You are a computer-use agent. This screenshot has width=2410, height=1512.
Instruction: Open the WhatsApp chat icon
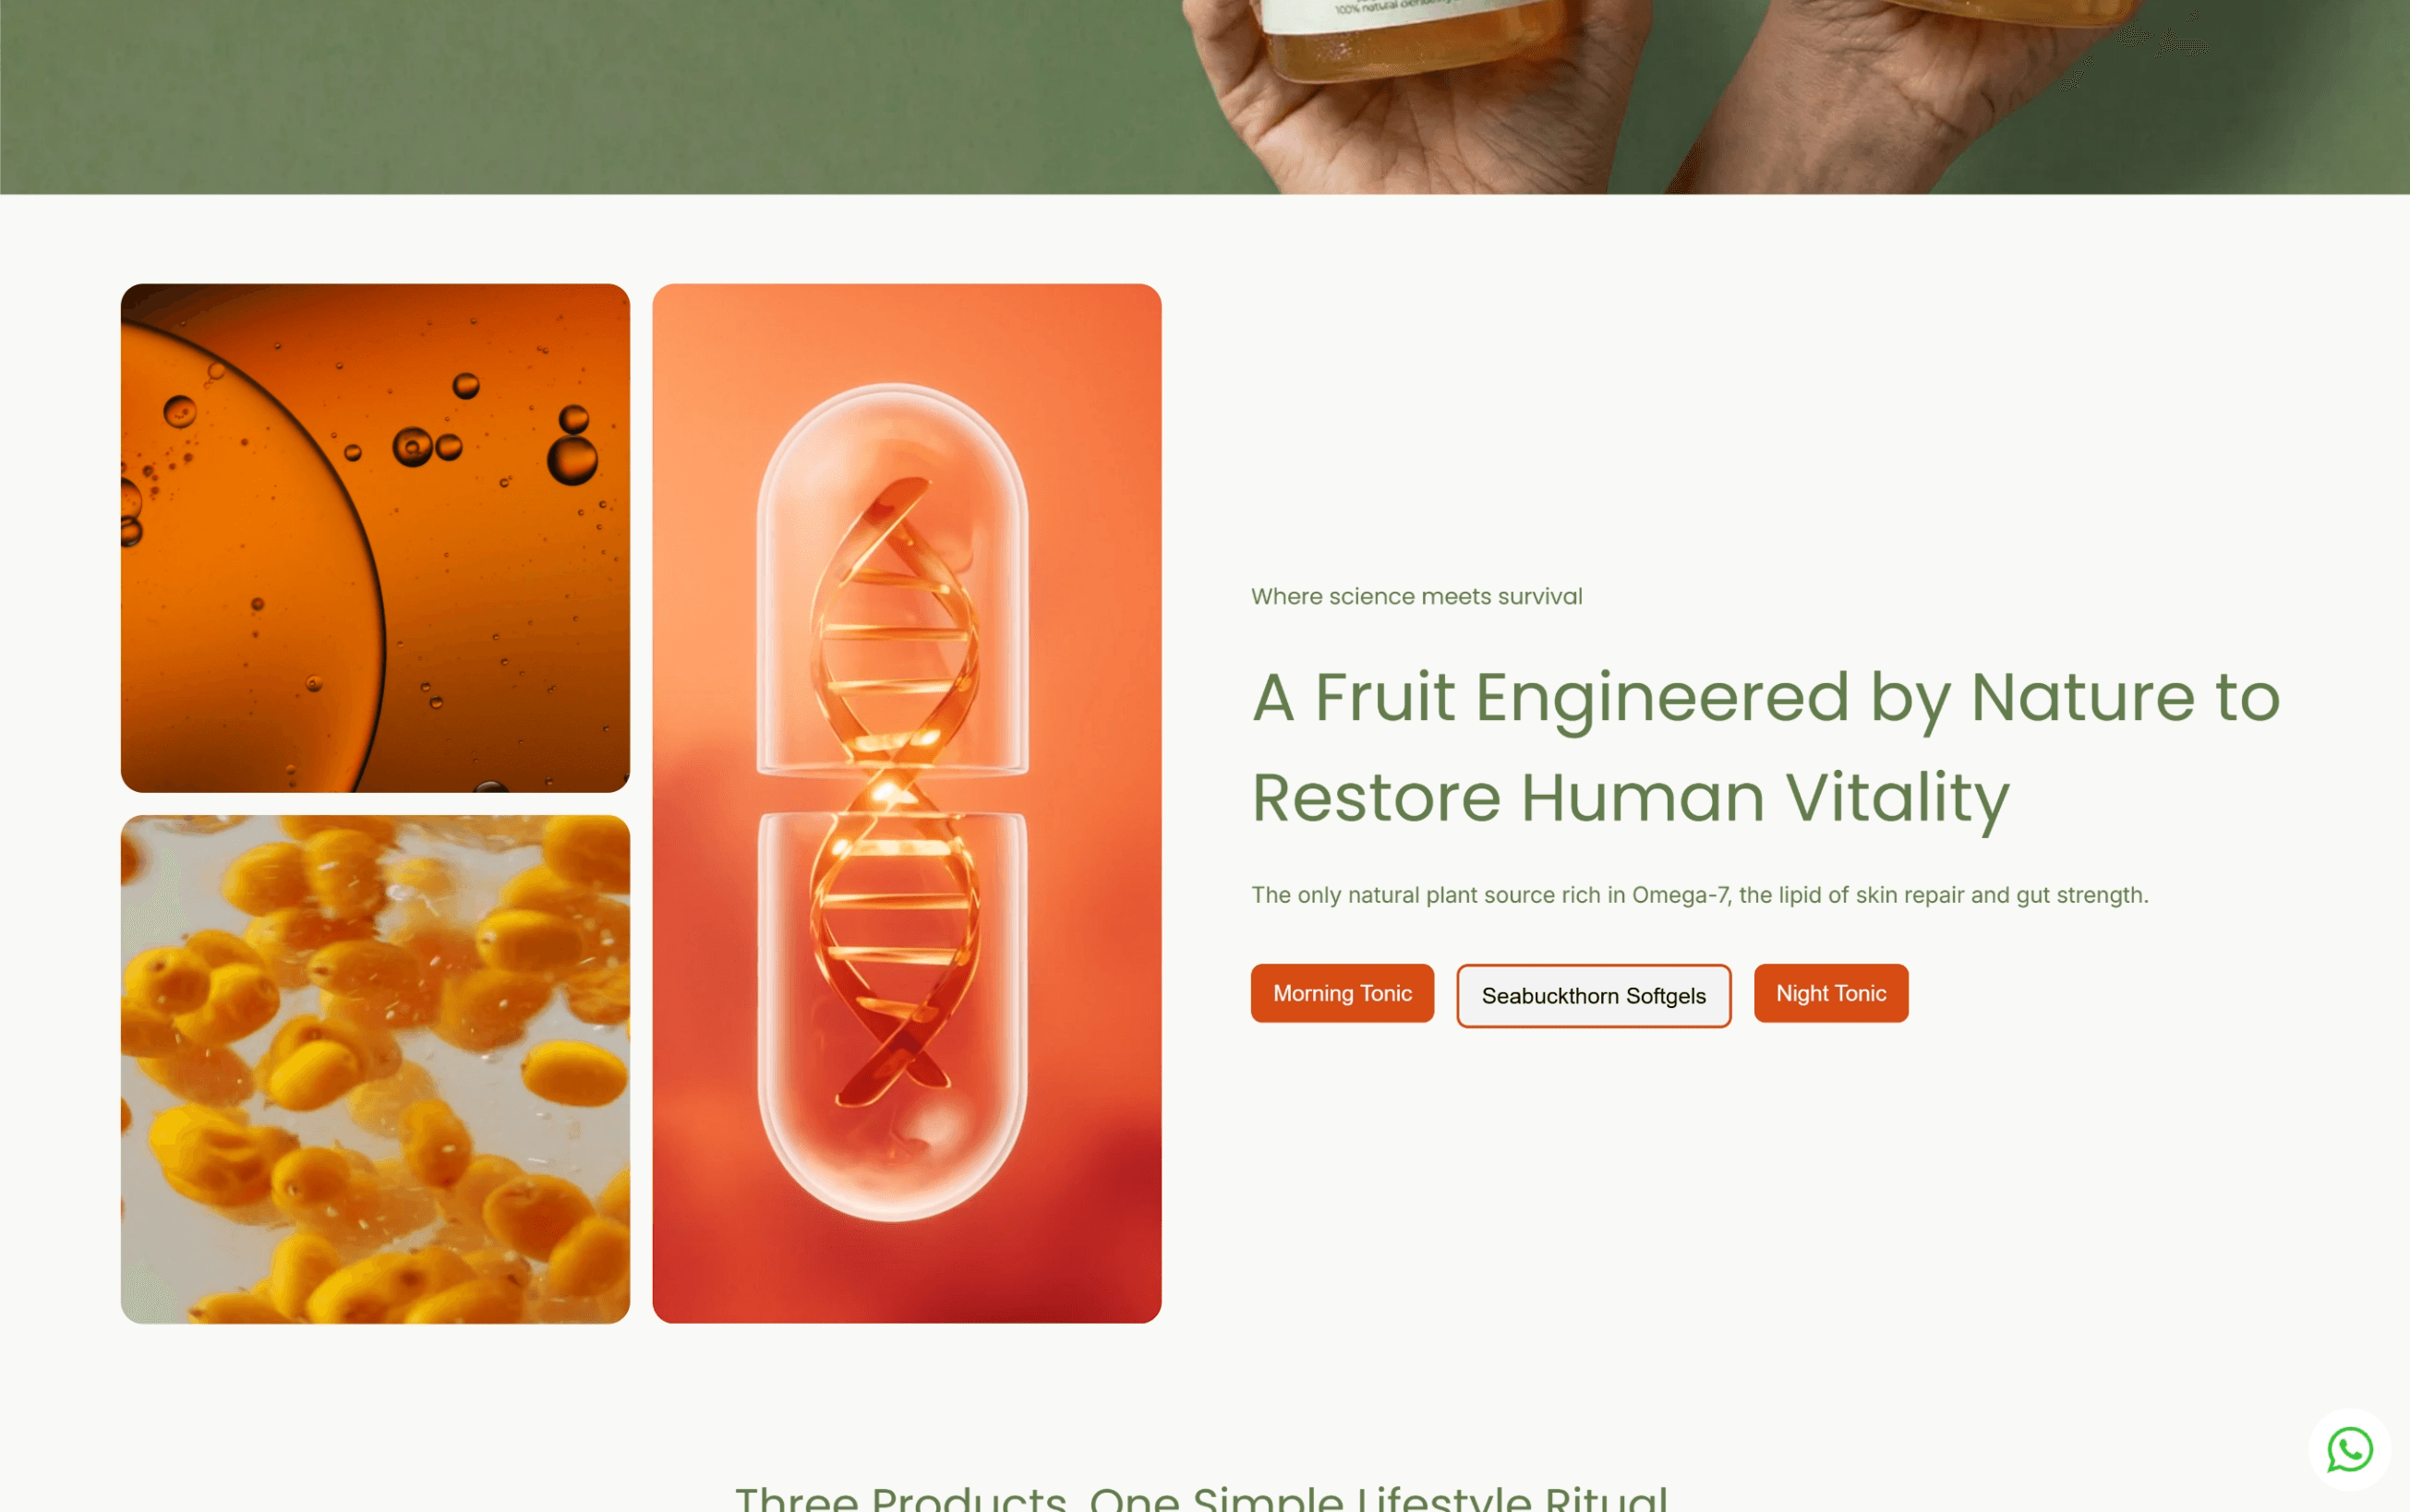pos(2349,1449)
